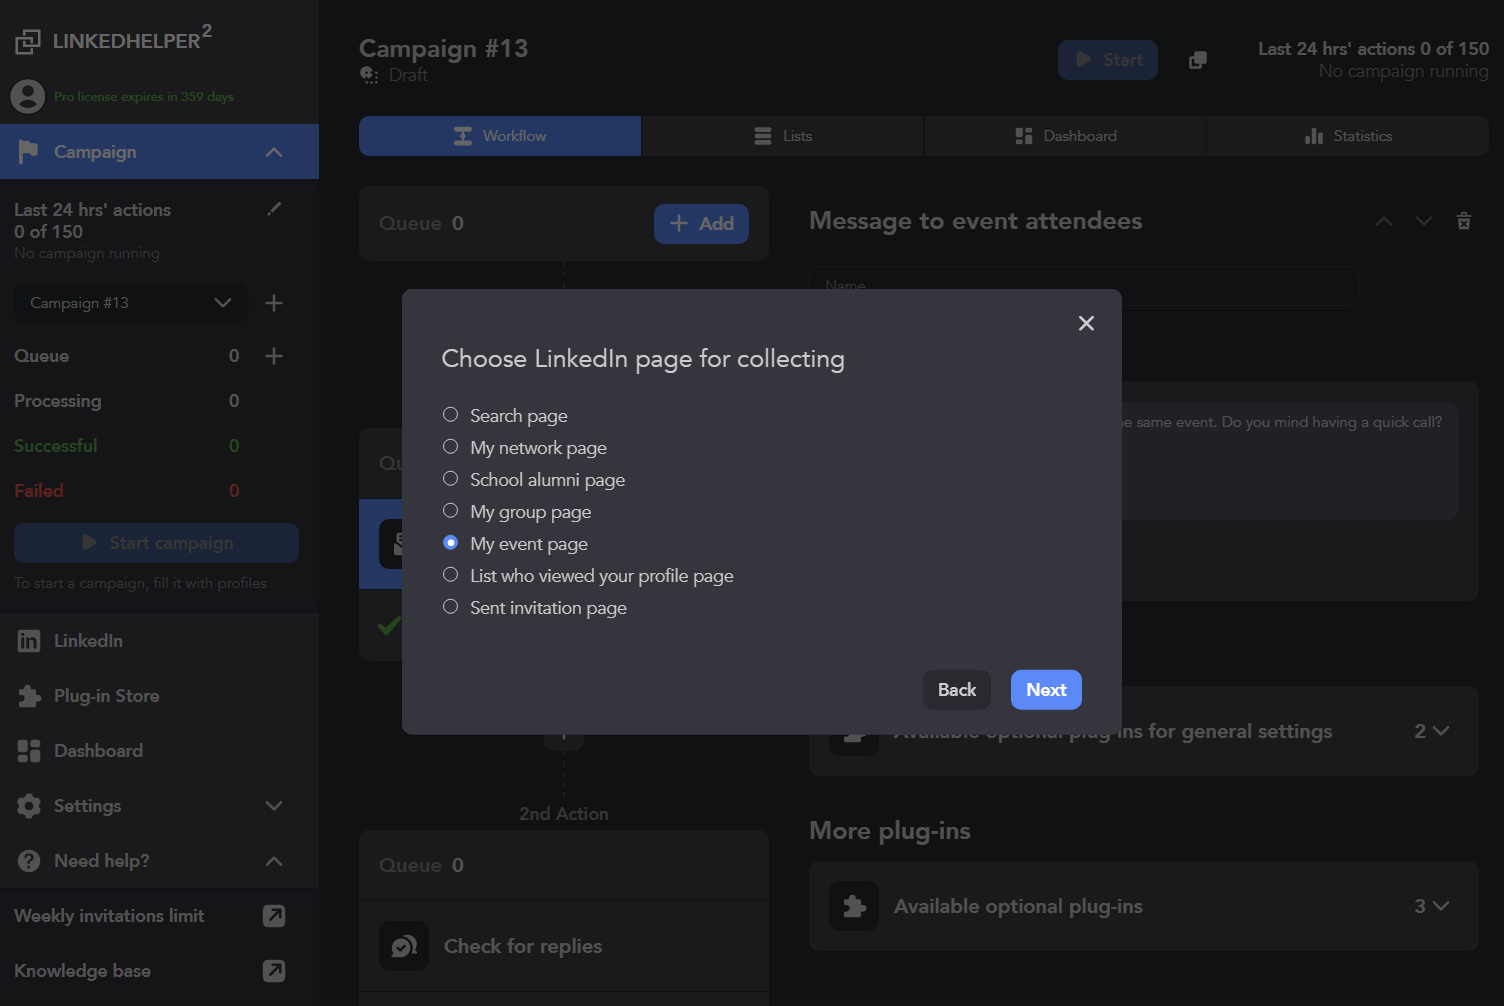The image size is (1504, 1006).
Task: Collapse the Need help section chevron
Action: click(x=274, y=861)
